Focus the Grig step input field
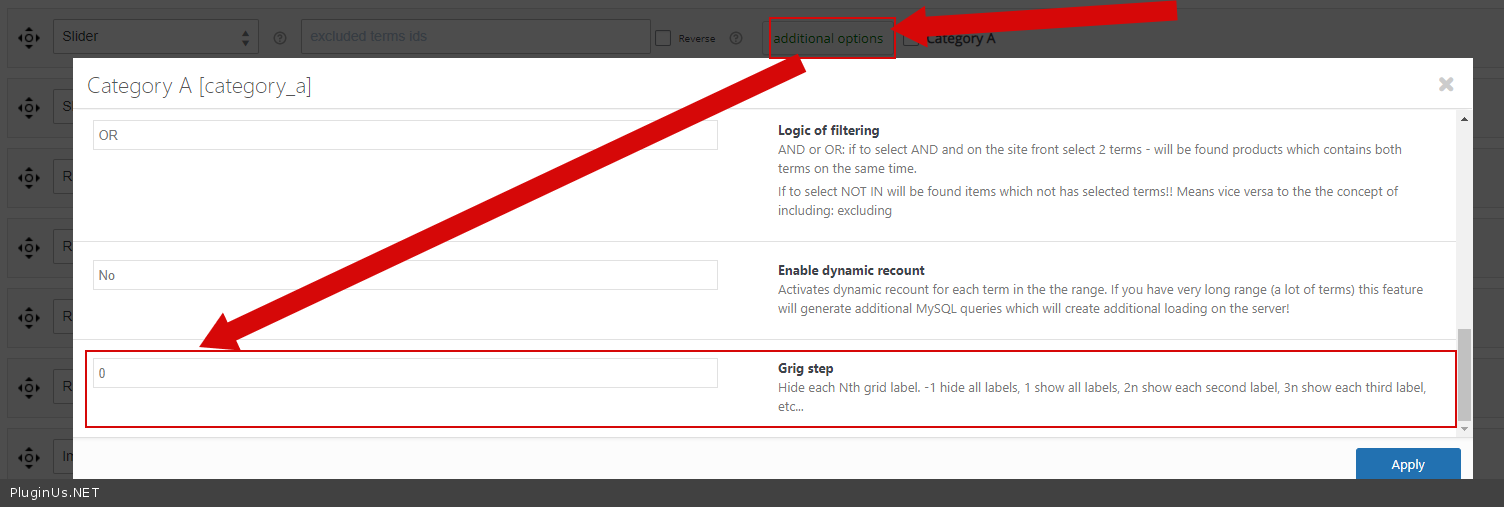Image resolution: width=1504 pixels, height=507 pixels. [x=405, y=373]
